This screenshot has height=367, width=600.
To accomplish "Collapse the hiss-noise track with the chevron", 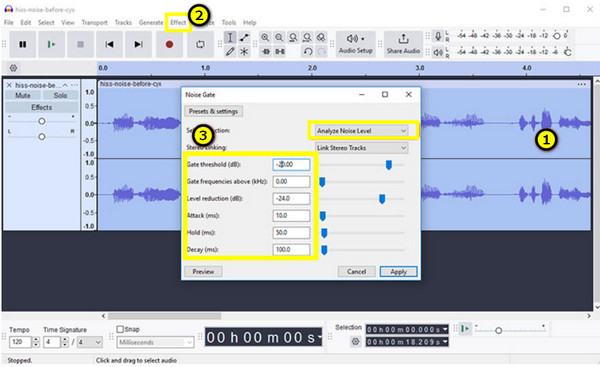I will [x=65, y=85].
